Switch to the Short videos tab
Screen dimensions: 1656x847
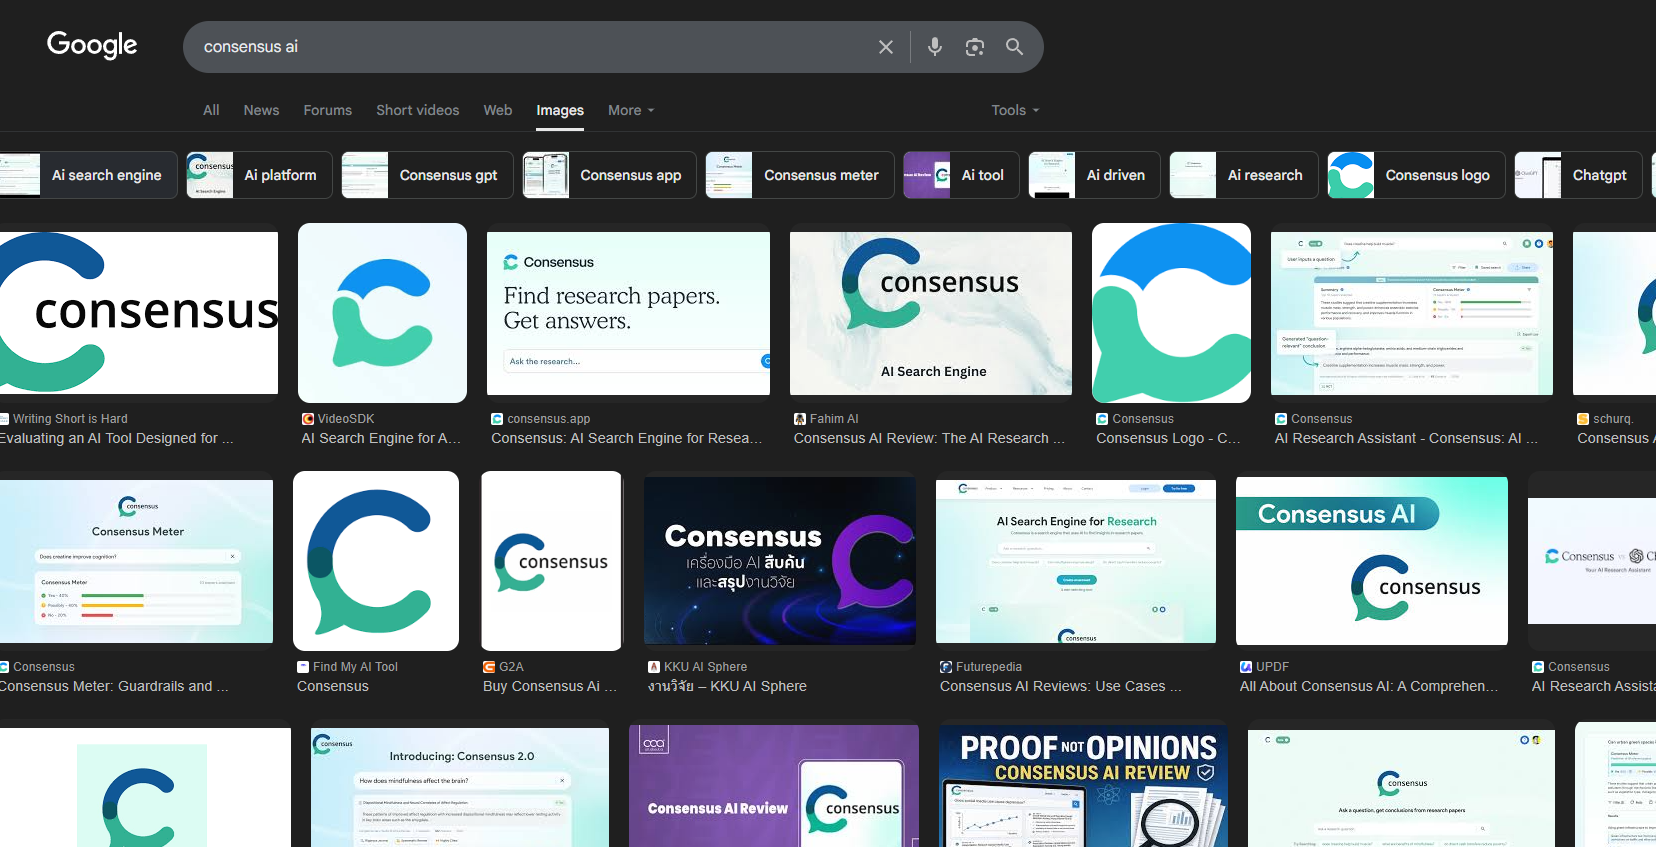click(x=417, y=110)
